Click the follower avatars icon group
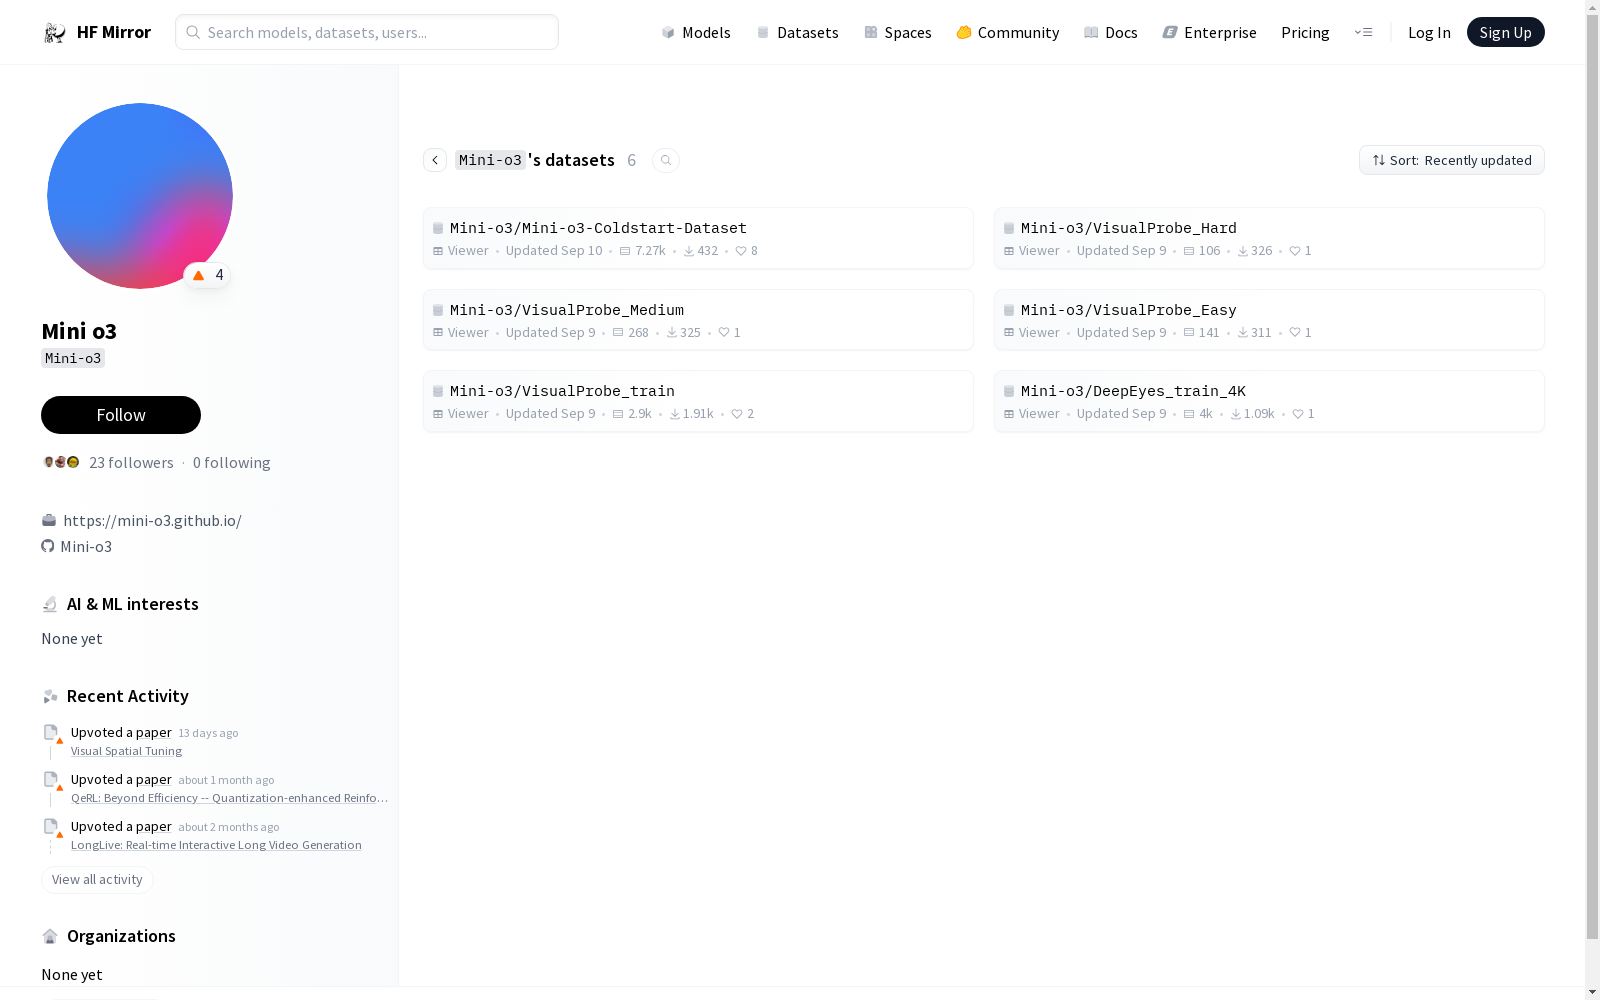The height and width of the screenshot is (1000, 1600). (x=61, y=462)
